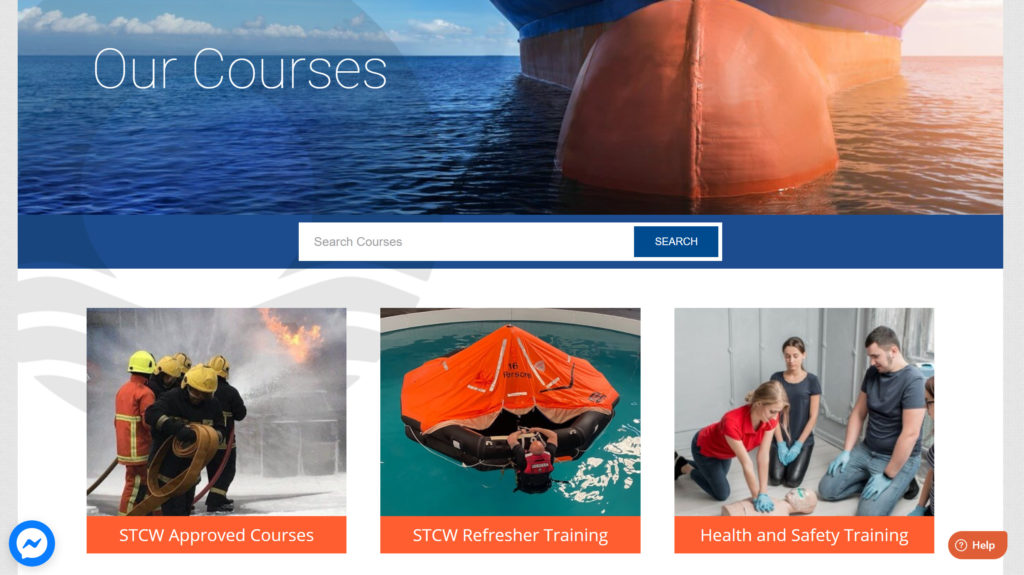This screenshot has height=575, width=1024.
Task: Open the STCW Approved Courses label
Action: coord(216,535)
